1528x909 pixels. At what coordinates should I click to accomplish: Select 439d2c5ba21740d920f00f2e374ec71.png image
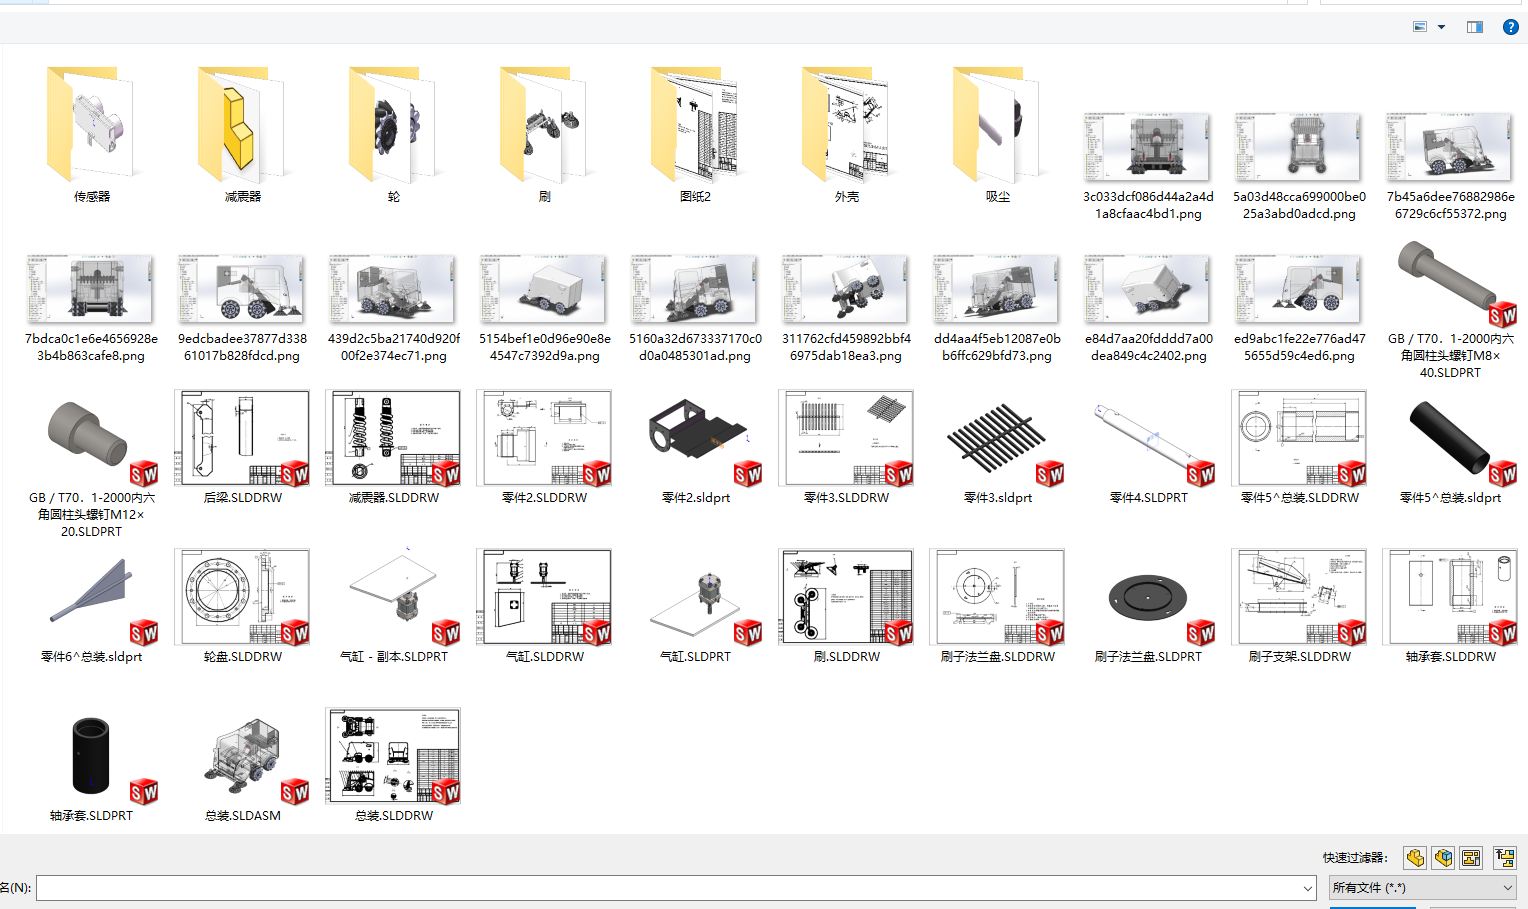[x=394, y=308]
